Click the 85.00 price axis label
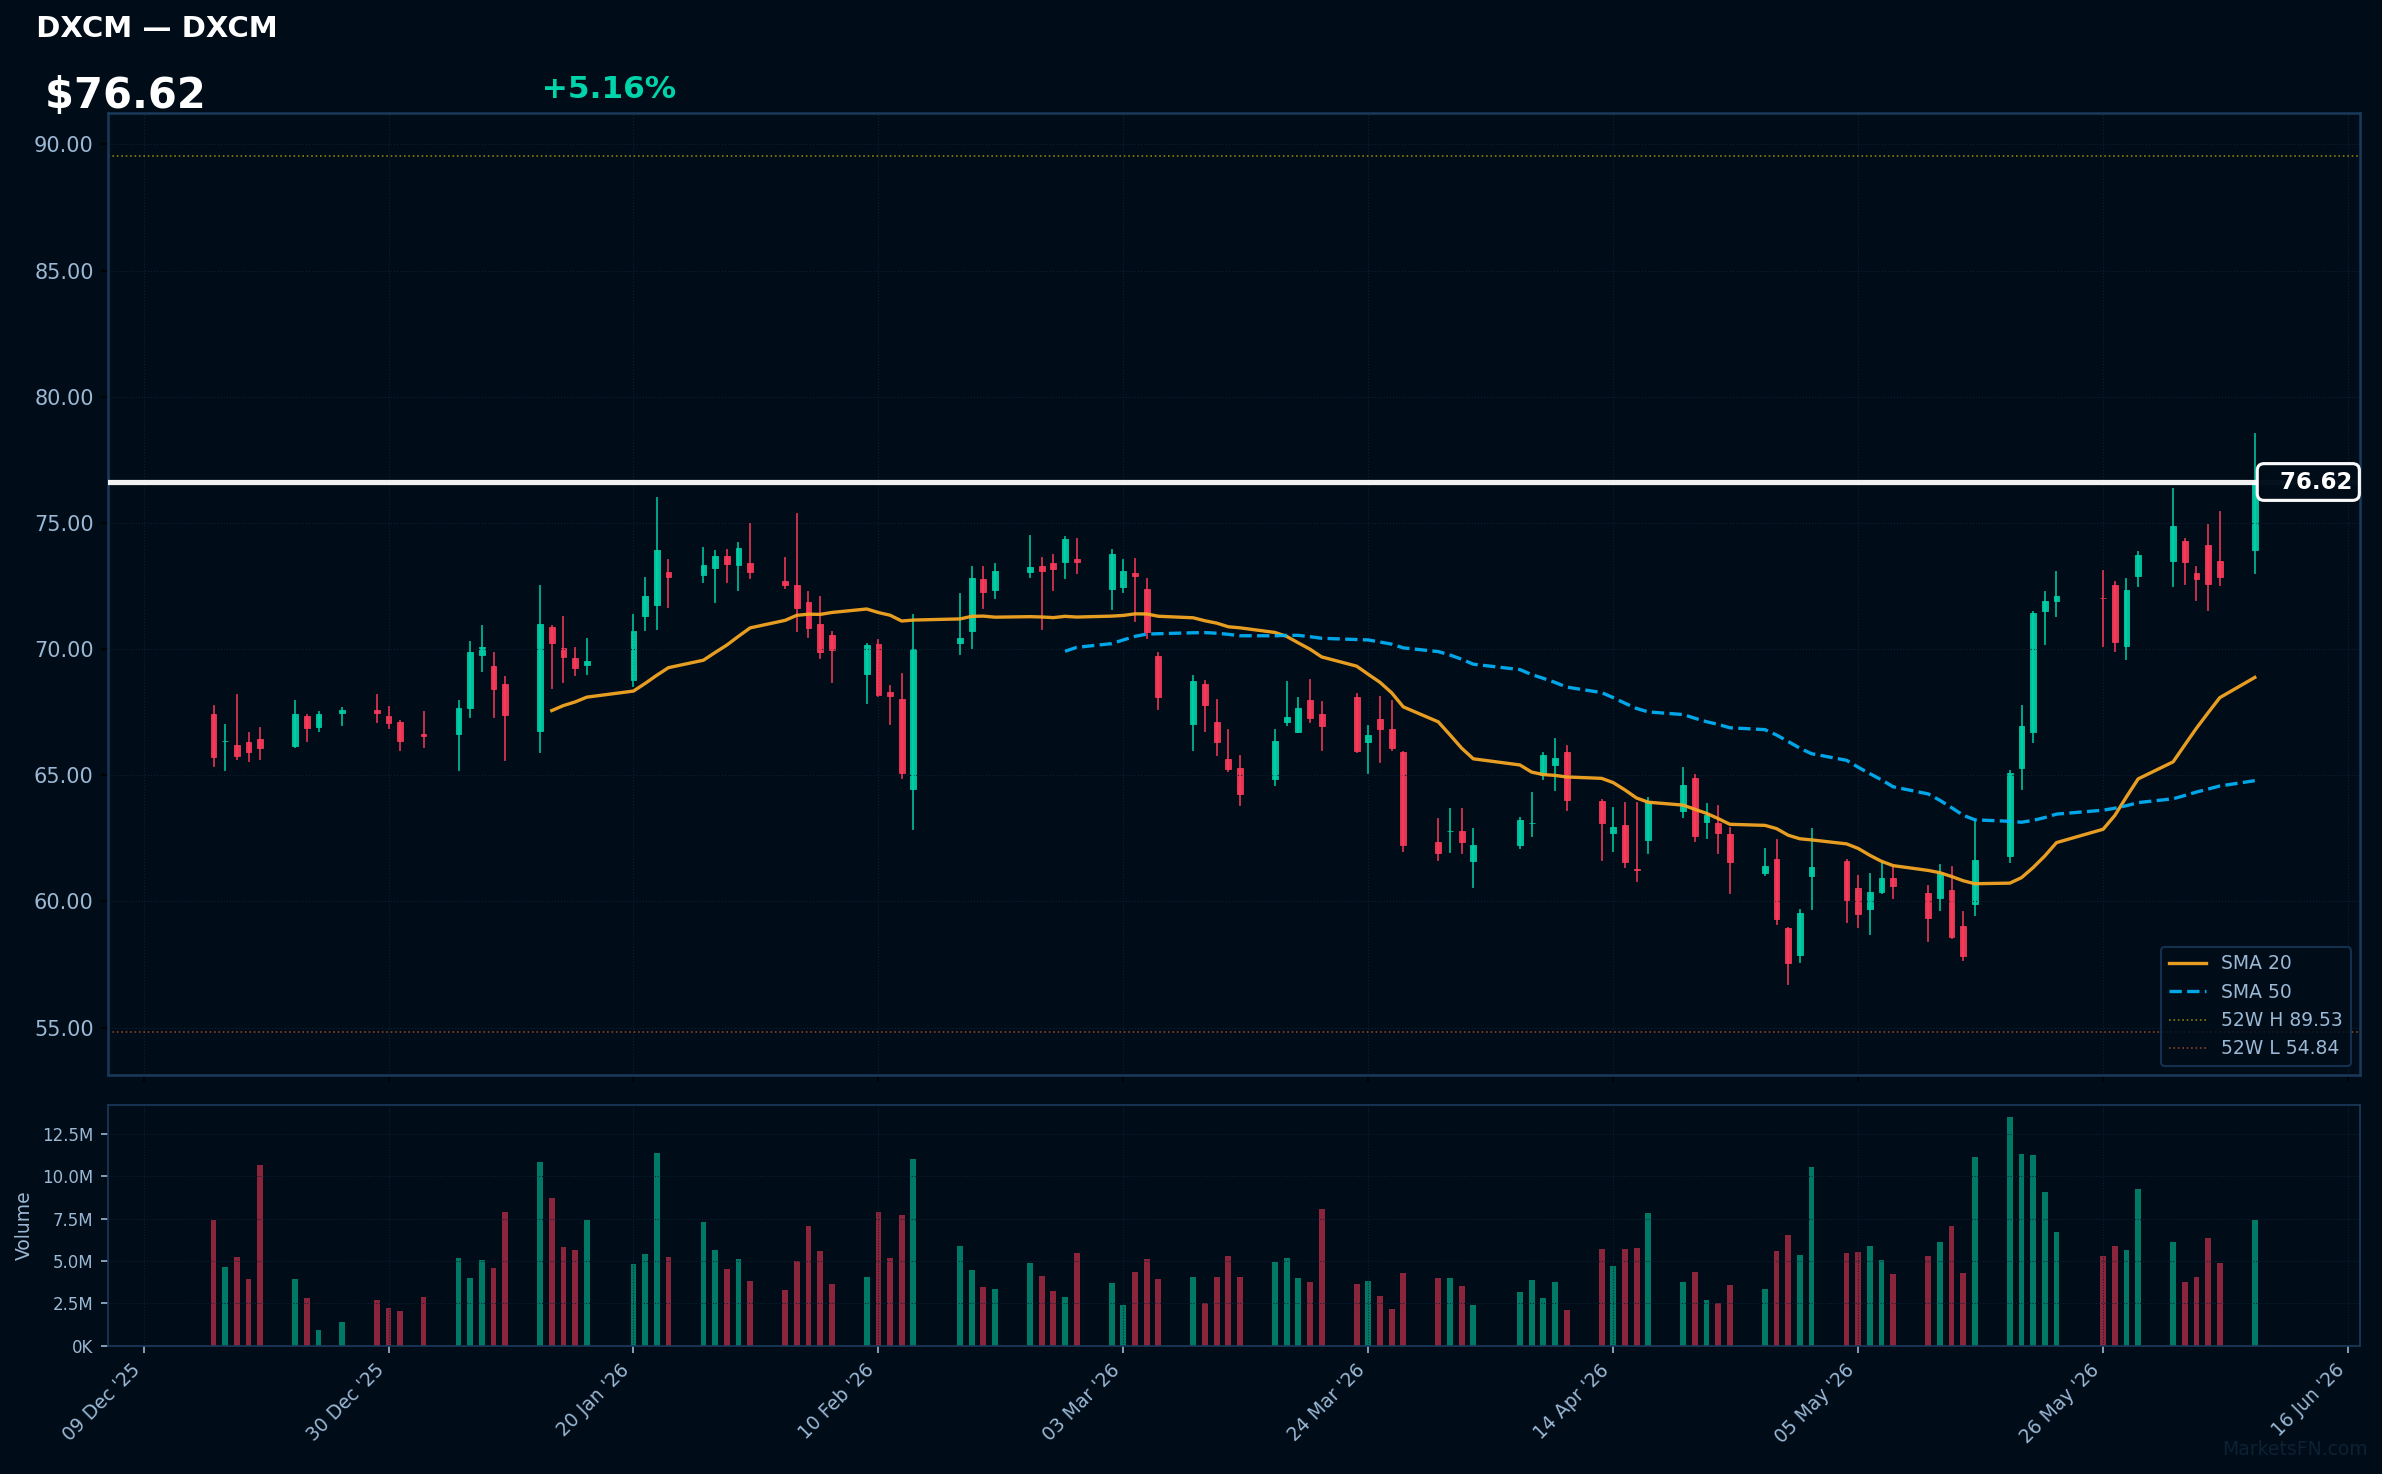Viewport: 2382px width, 1474px height. point(63,272)
